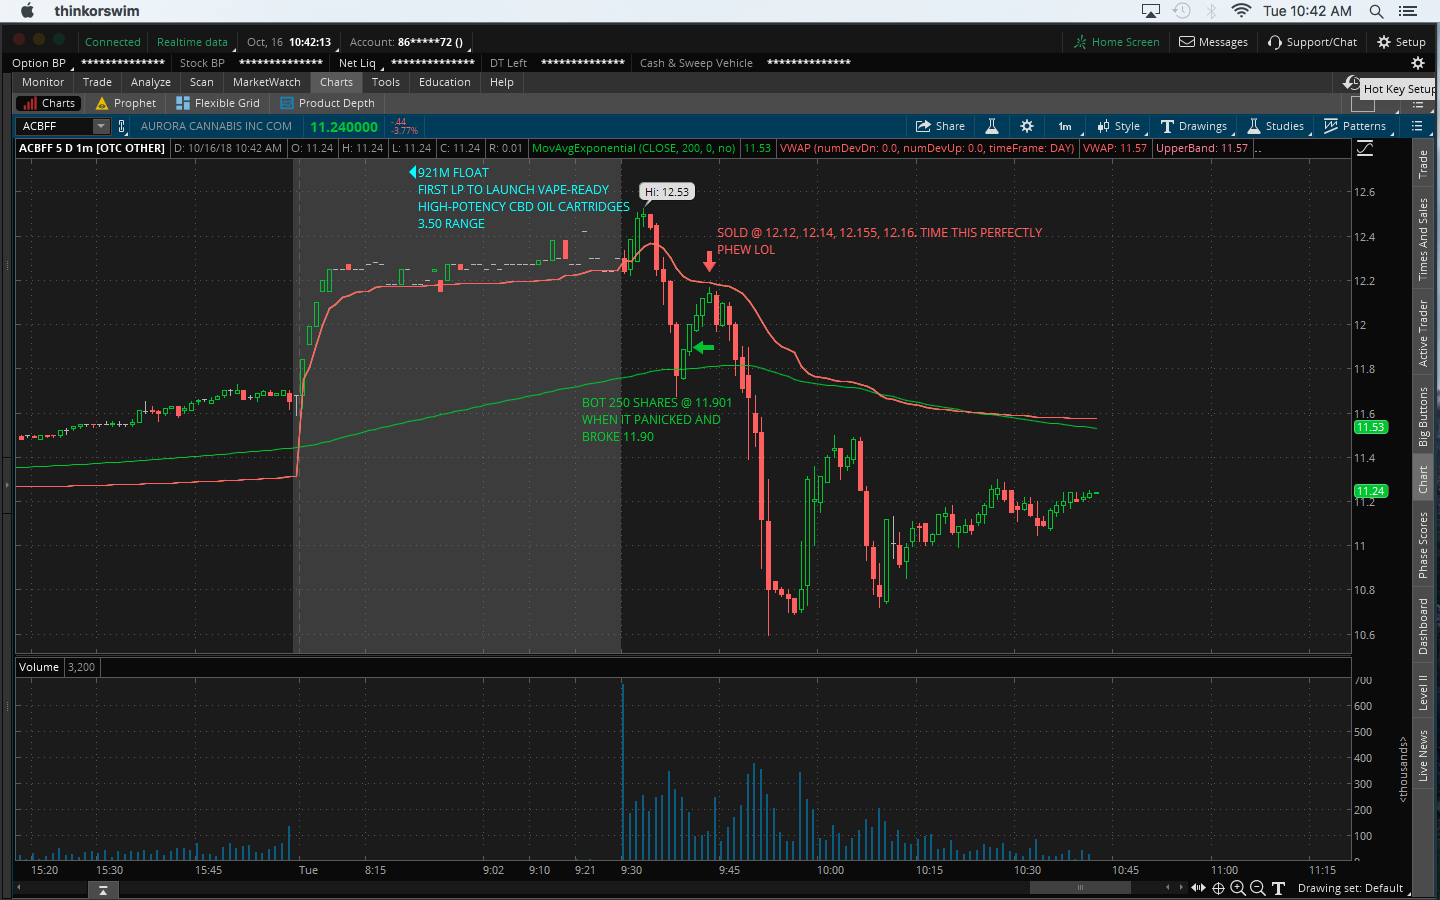Go to Home Screen
Screen dimensions: 1440x900
point(1117,42)
